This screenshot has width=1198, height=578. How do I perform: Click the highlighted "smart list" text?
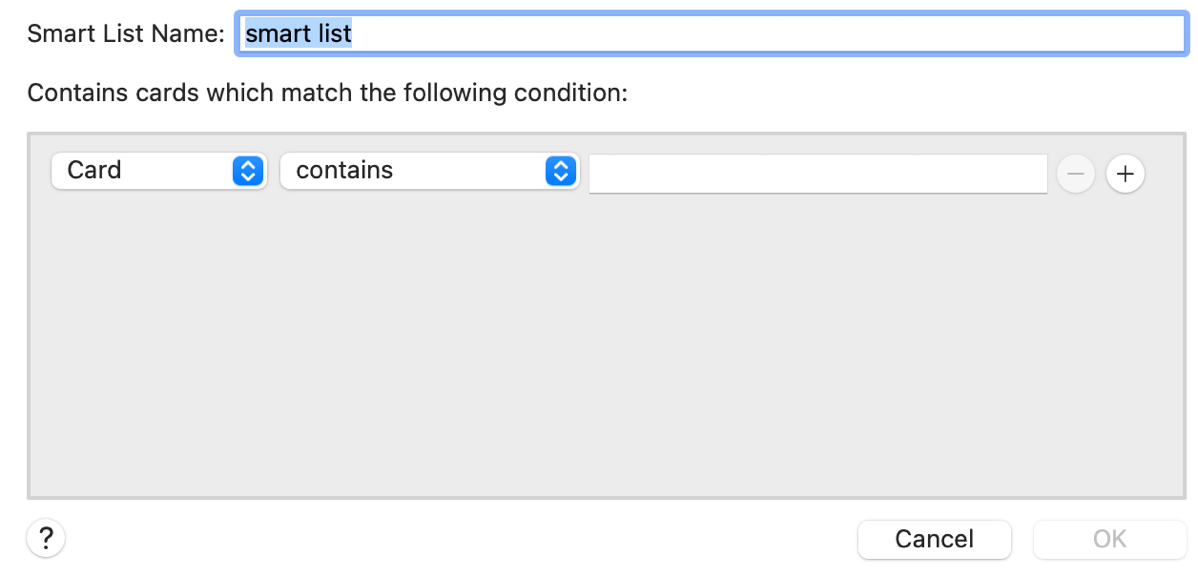point(299,34)
